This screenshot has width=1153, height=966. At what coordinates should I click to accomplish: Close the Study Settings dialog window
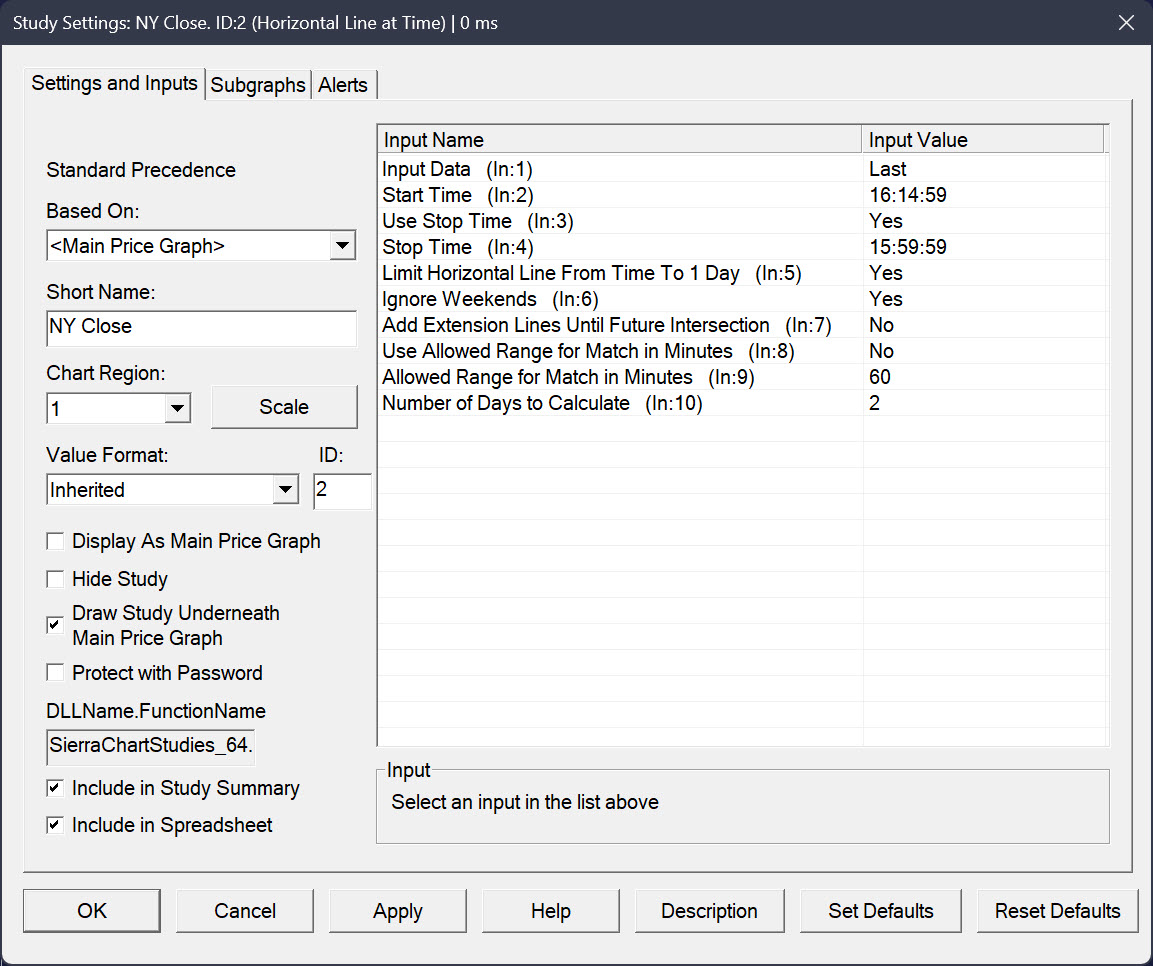pyautogui.click(x=1126, y=22)
